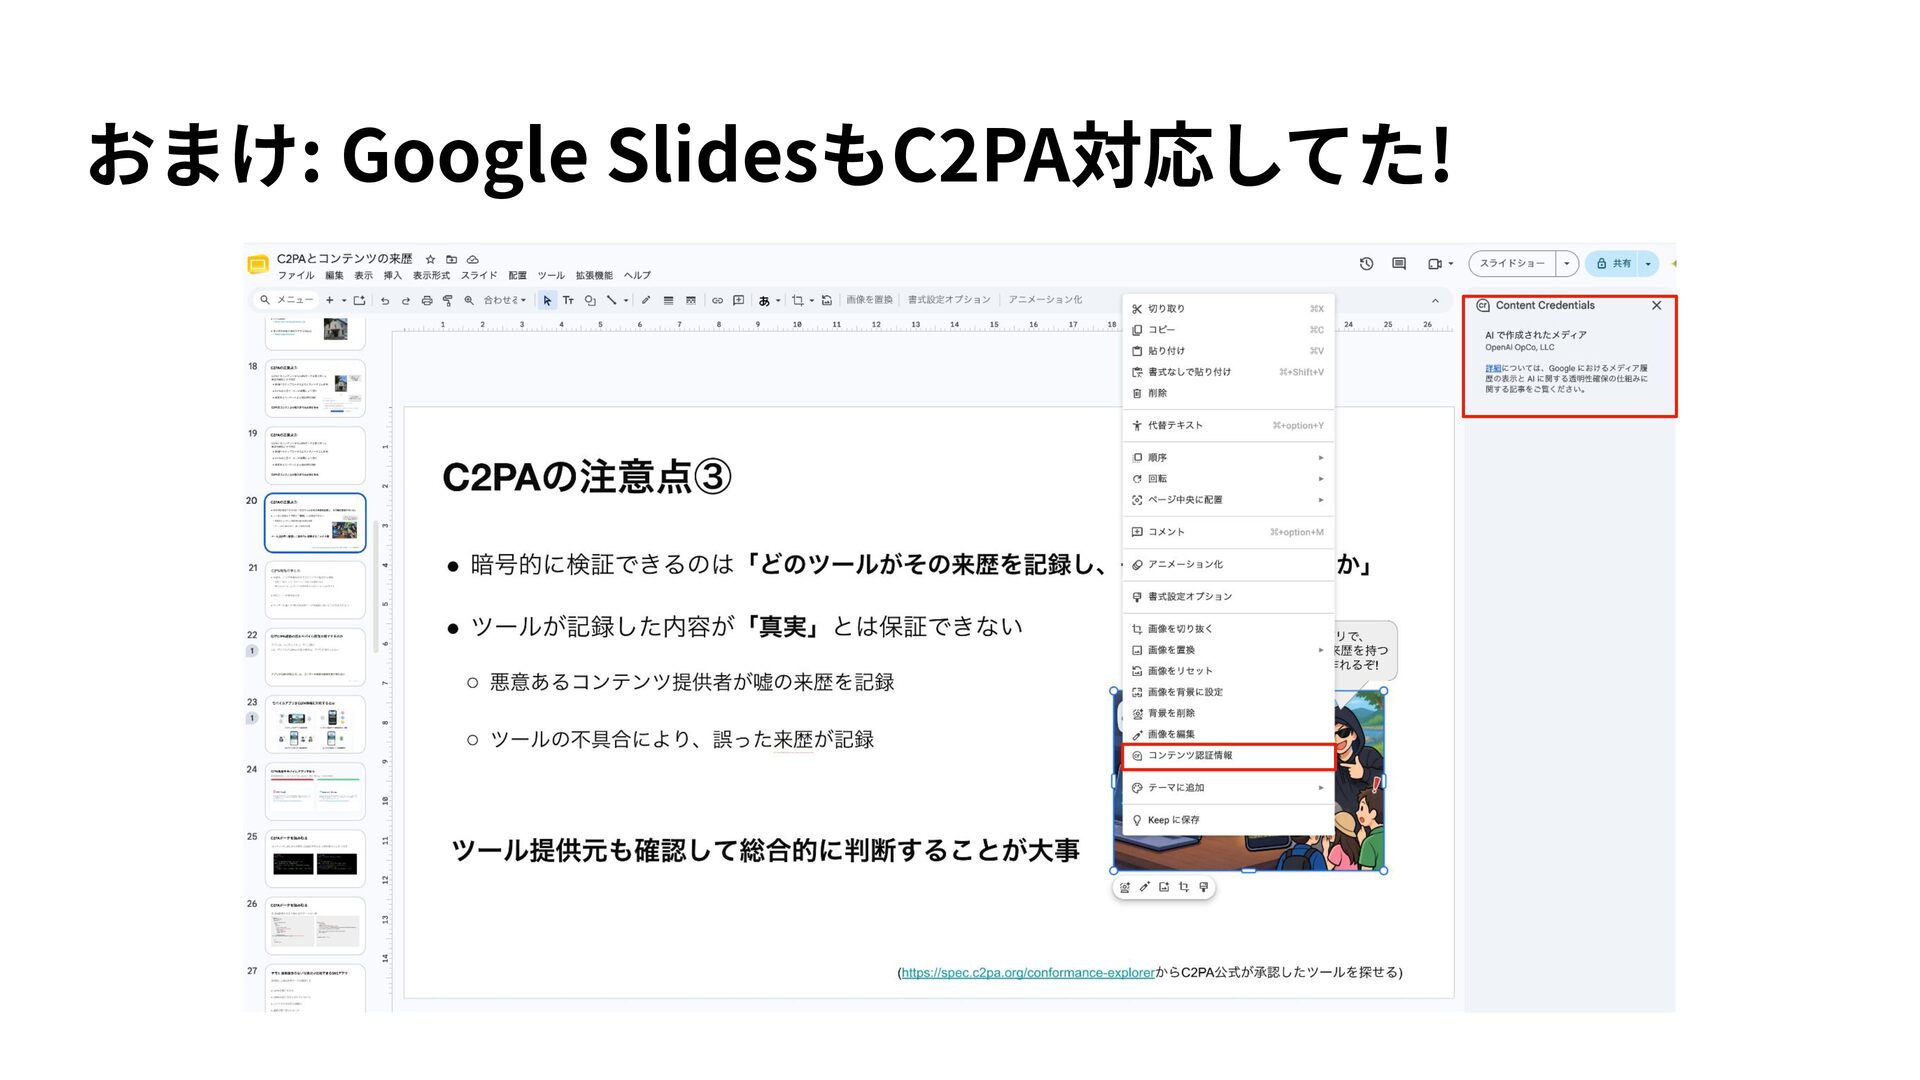Click the zoom magnifier icon
The height and width of the screenshot is (1080, 1920).
[x=469, y=300]
